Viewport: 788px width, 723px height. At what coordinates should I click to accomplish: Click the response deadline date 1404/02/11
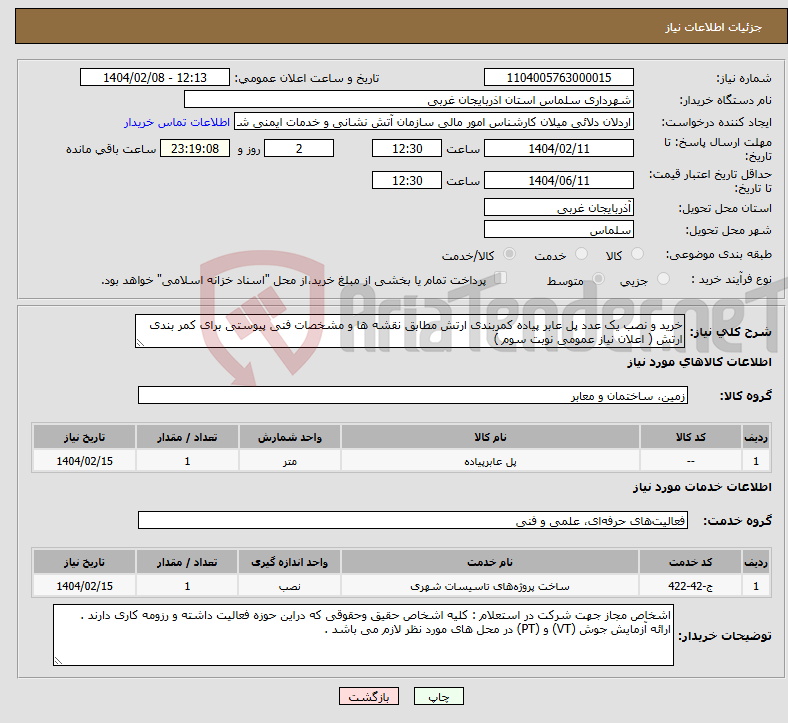pos(559,148)
